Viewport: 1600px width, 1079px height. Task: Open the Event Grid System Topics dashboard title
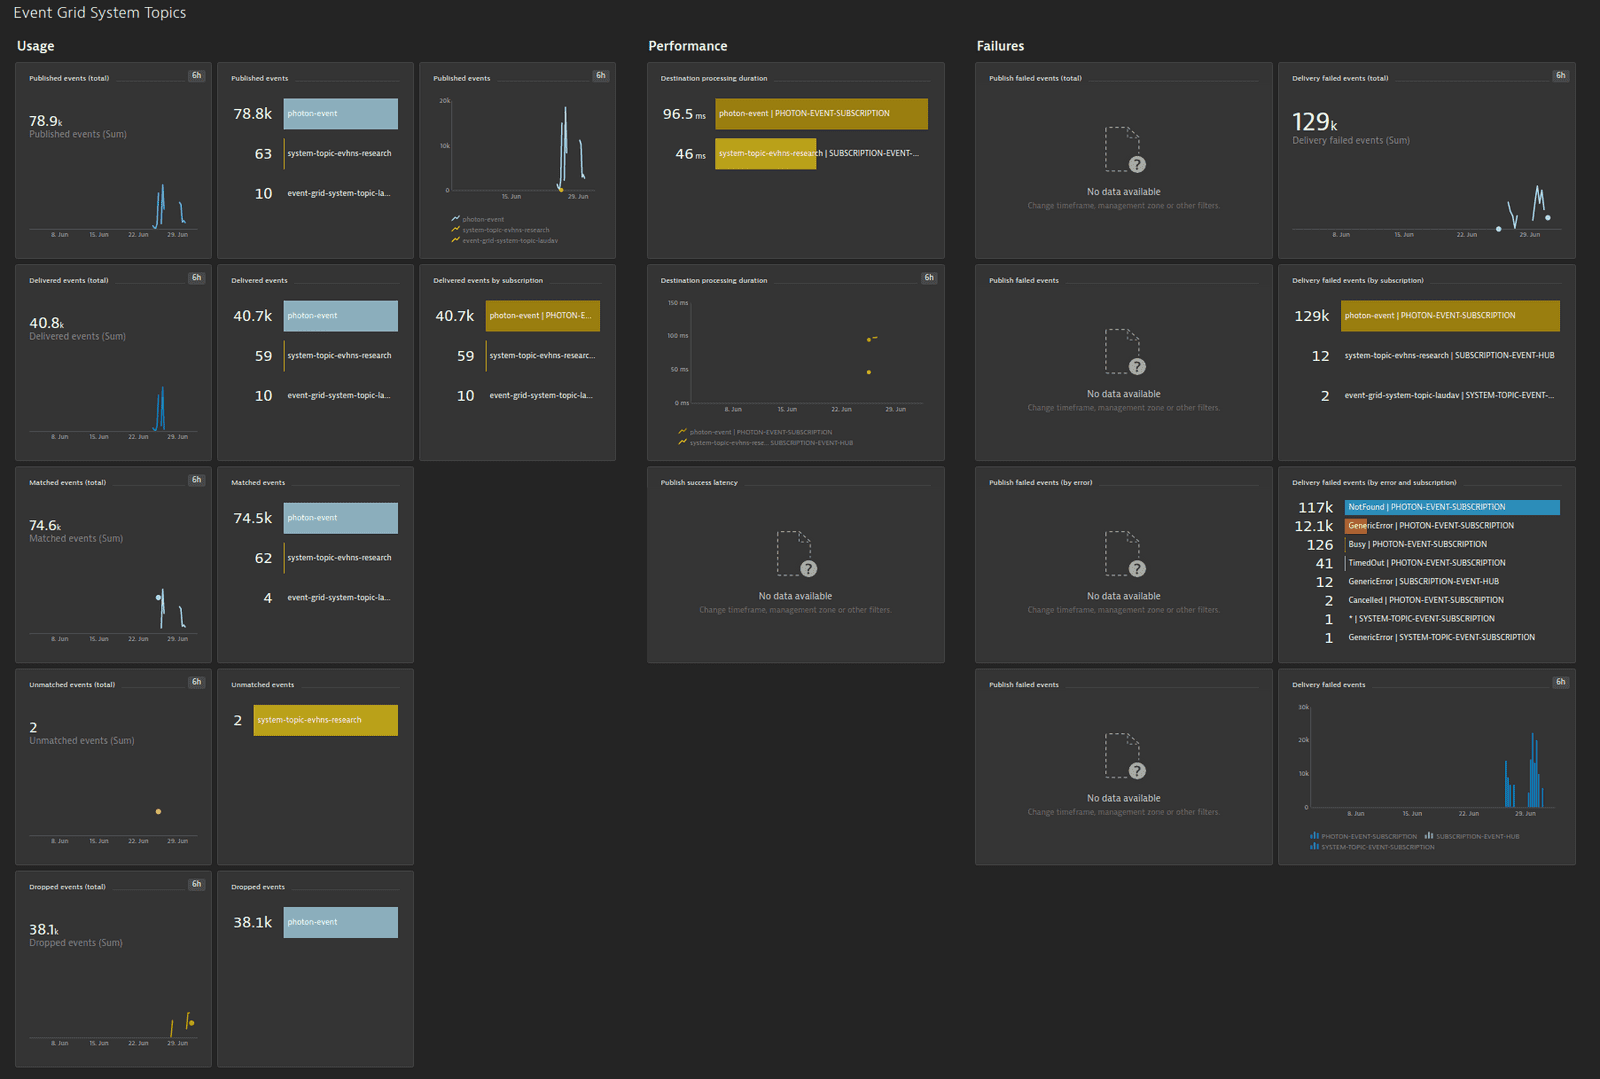[101, 13]
